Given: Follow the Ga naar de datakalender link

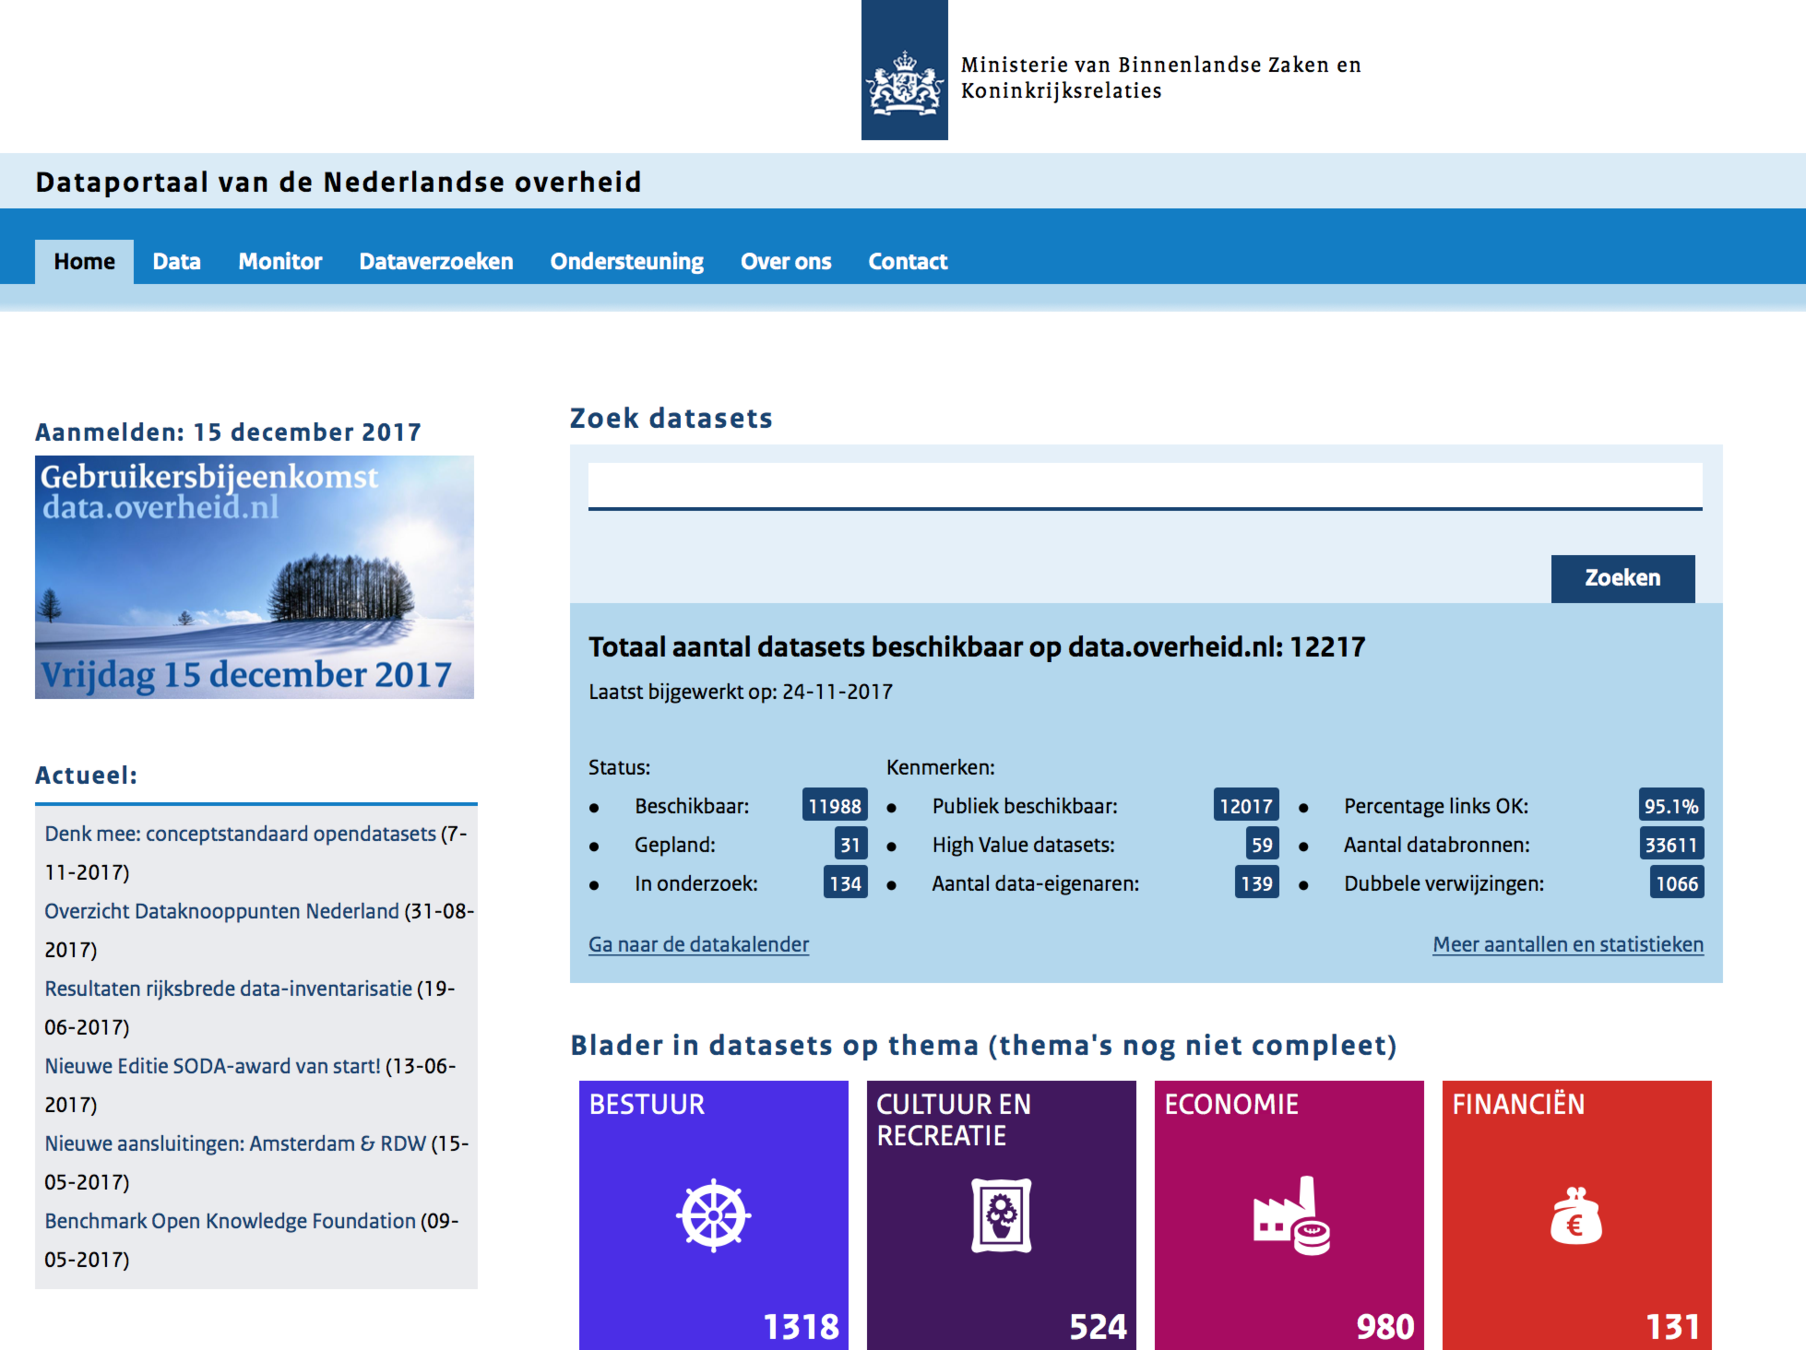Looking at the screenshot, I should (x=699, y=944).
